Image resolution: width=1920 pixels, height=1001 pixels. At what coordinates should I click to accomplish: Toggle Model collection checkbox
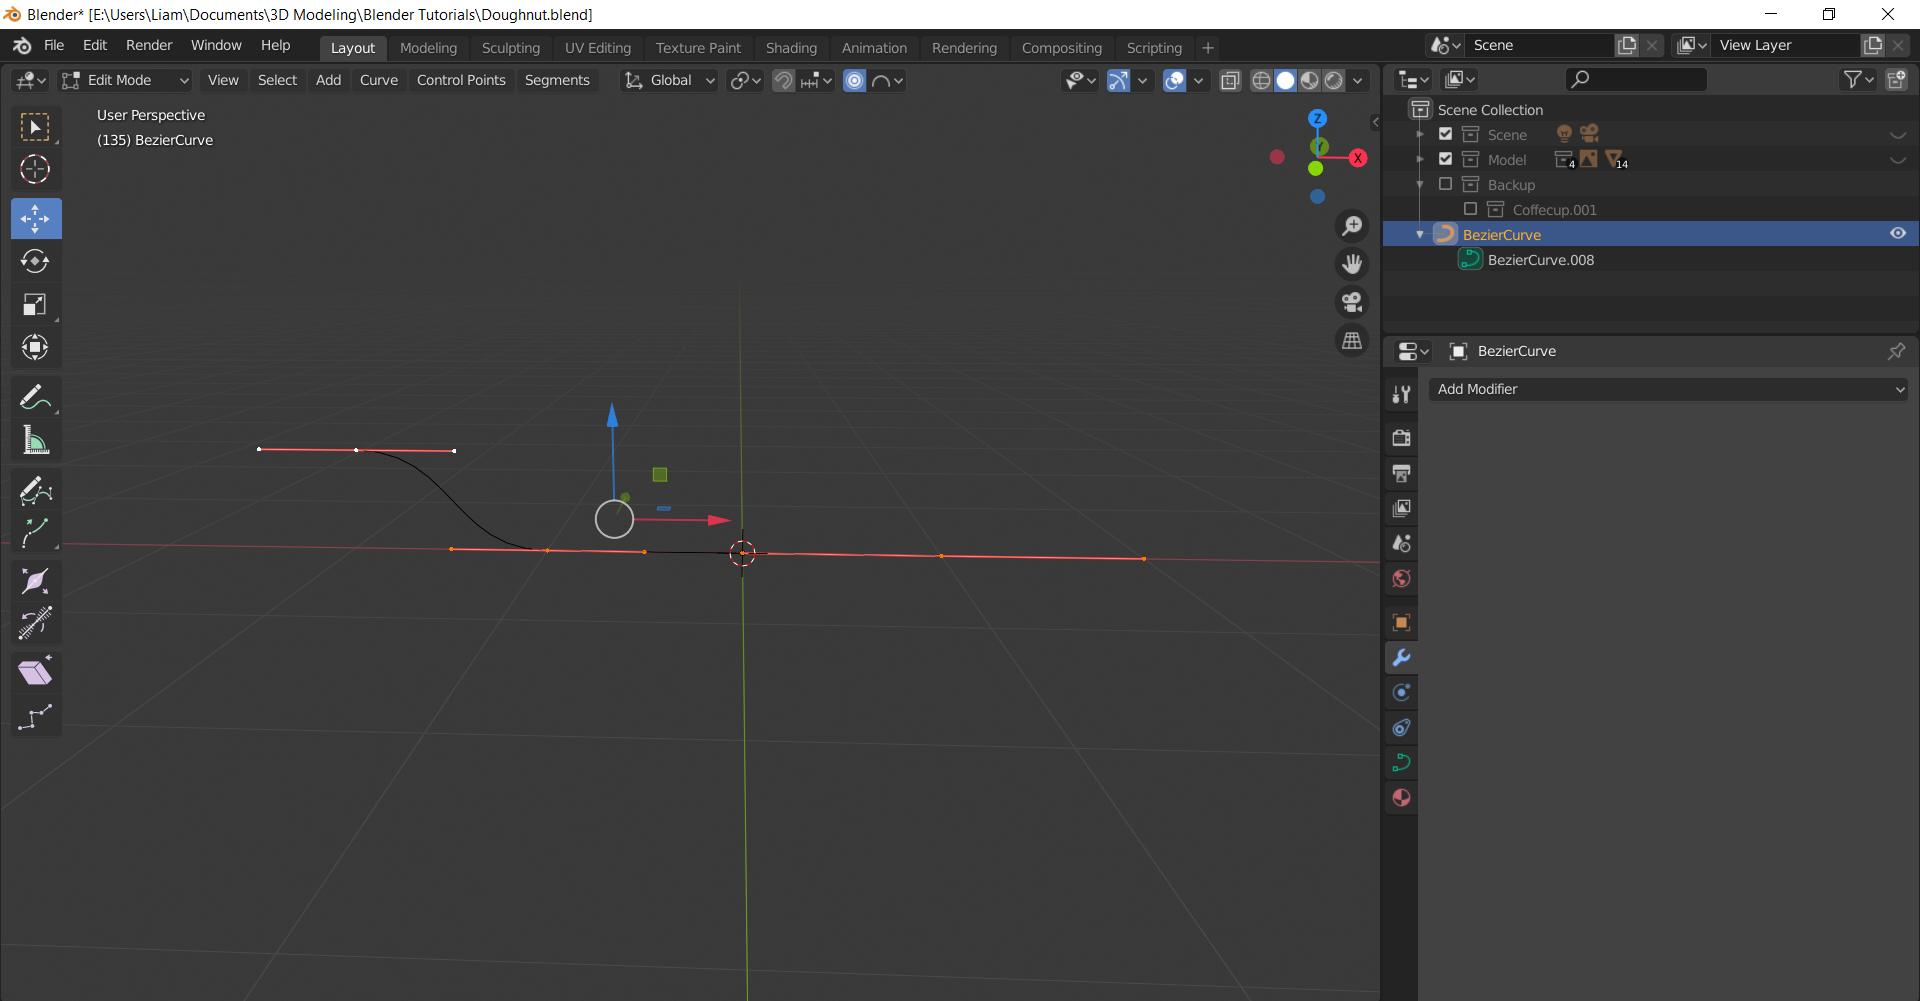(x=1445, y=159)
